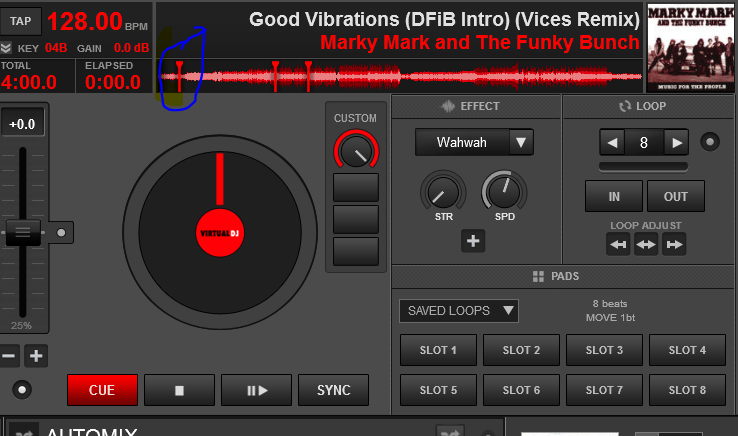Click the VirtualDJ jog wheel platter
Viewport: 738px width, 436px height.
220,232
